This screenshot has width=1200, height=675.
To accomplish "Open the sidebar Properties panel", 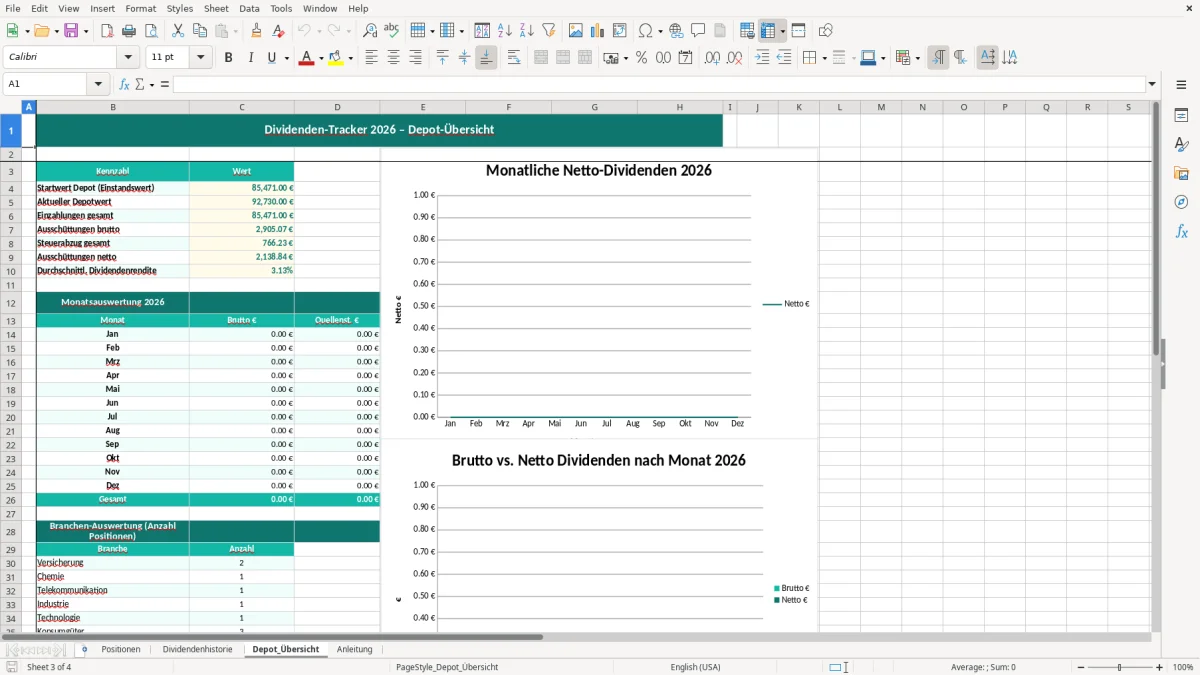I will [x=1181, y=116].
